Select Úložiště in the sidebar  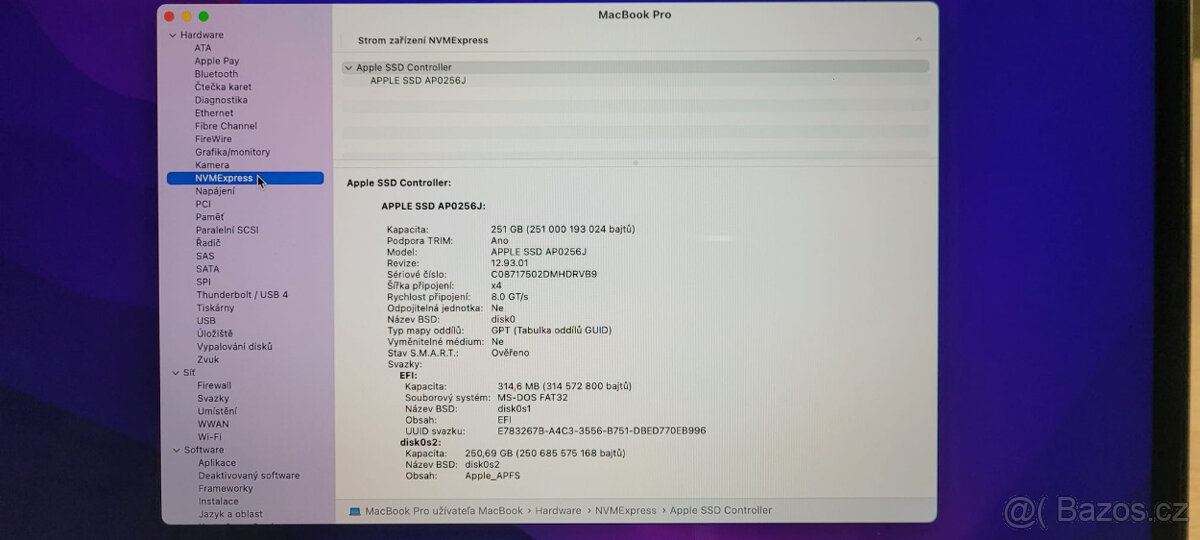pos(215,334)
